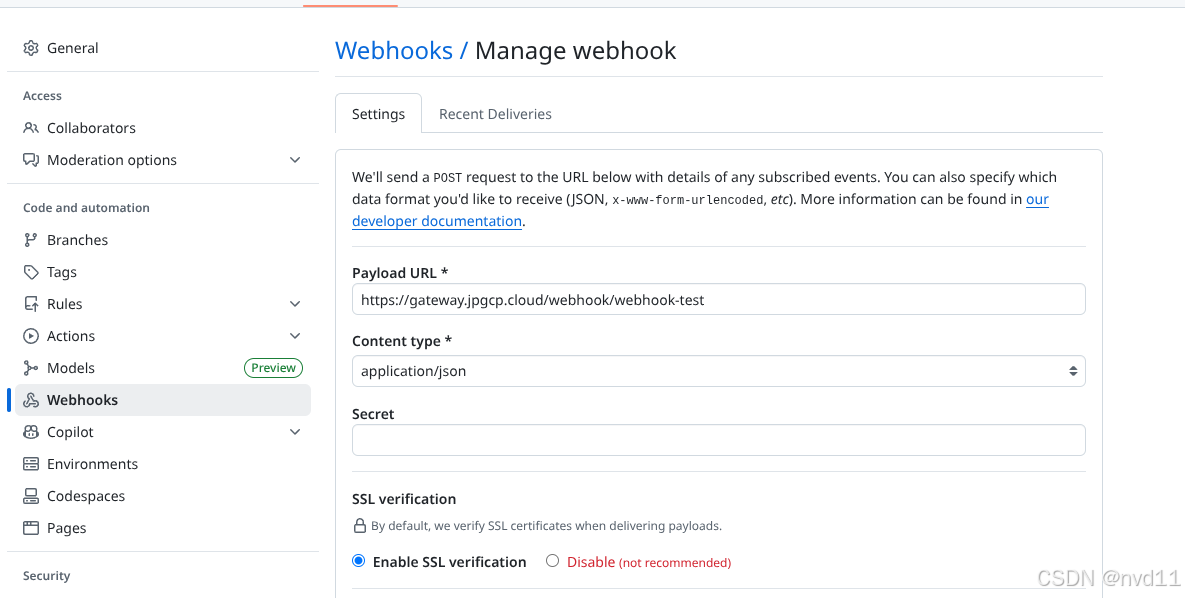This screenshot has height=598, width=1185.
Task: Click the Codespaces icon in sidebar
Action: point(31,496)
